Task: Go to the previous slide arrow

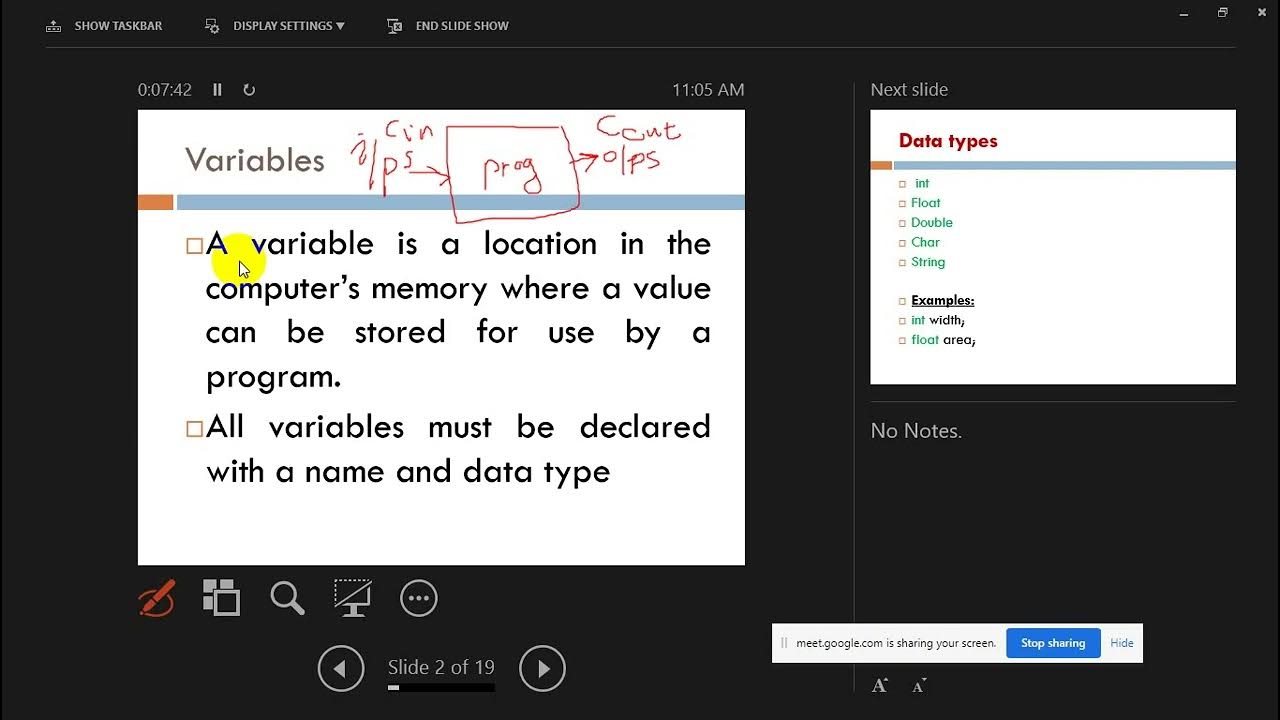Action: [x=341, y=668]
